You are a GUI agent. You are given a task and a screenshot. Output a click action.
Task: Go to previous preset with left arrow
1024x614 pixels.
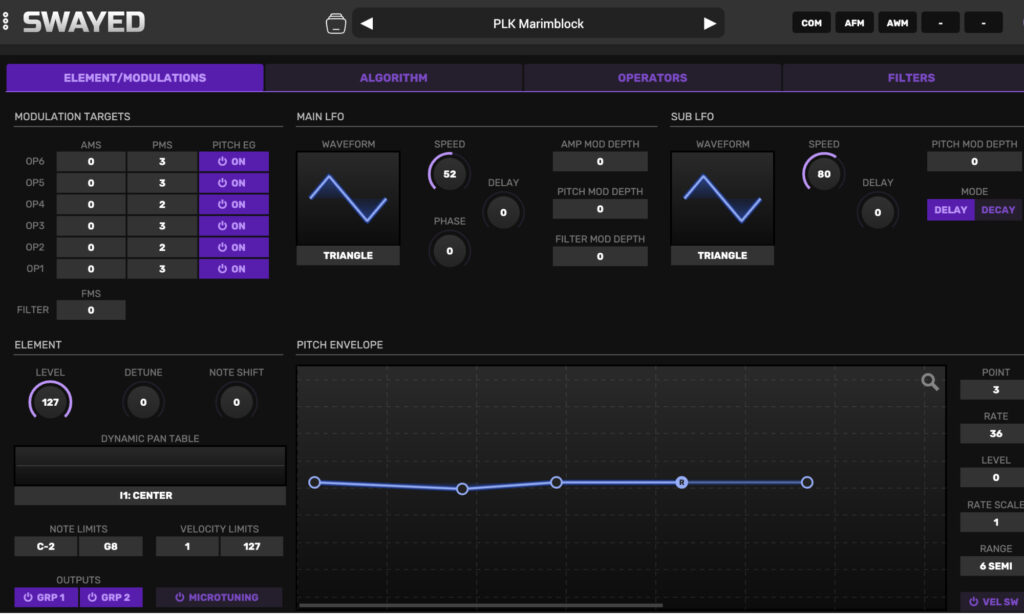(x=367, y=23)
